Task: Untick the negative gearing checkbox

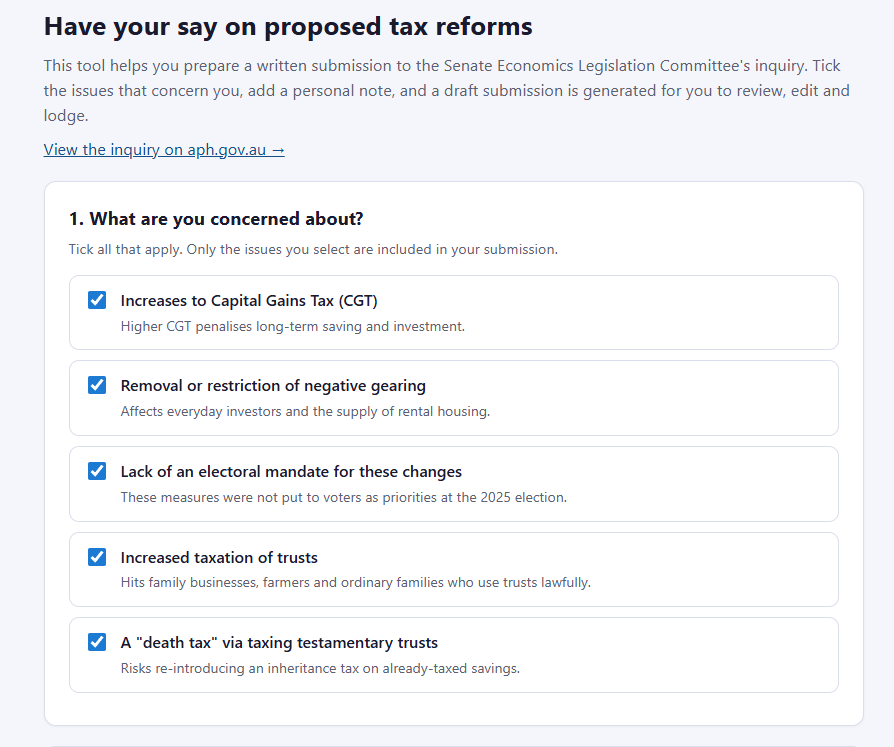Action: [97, 385]
